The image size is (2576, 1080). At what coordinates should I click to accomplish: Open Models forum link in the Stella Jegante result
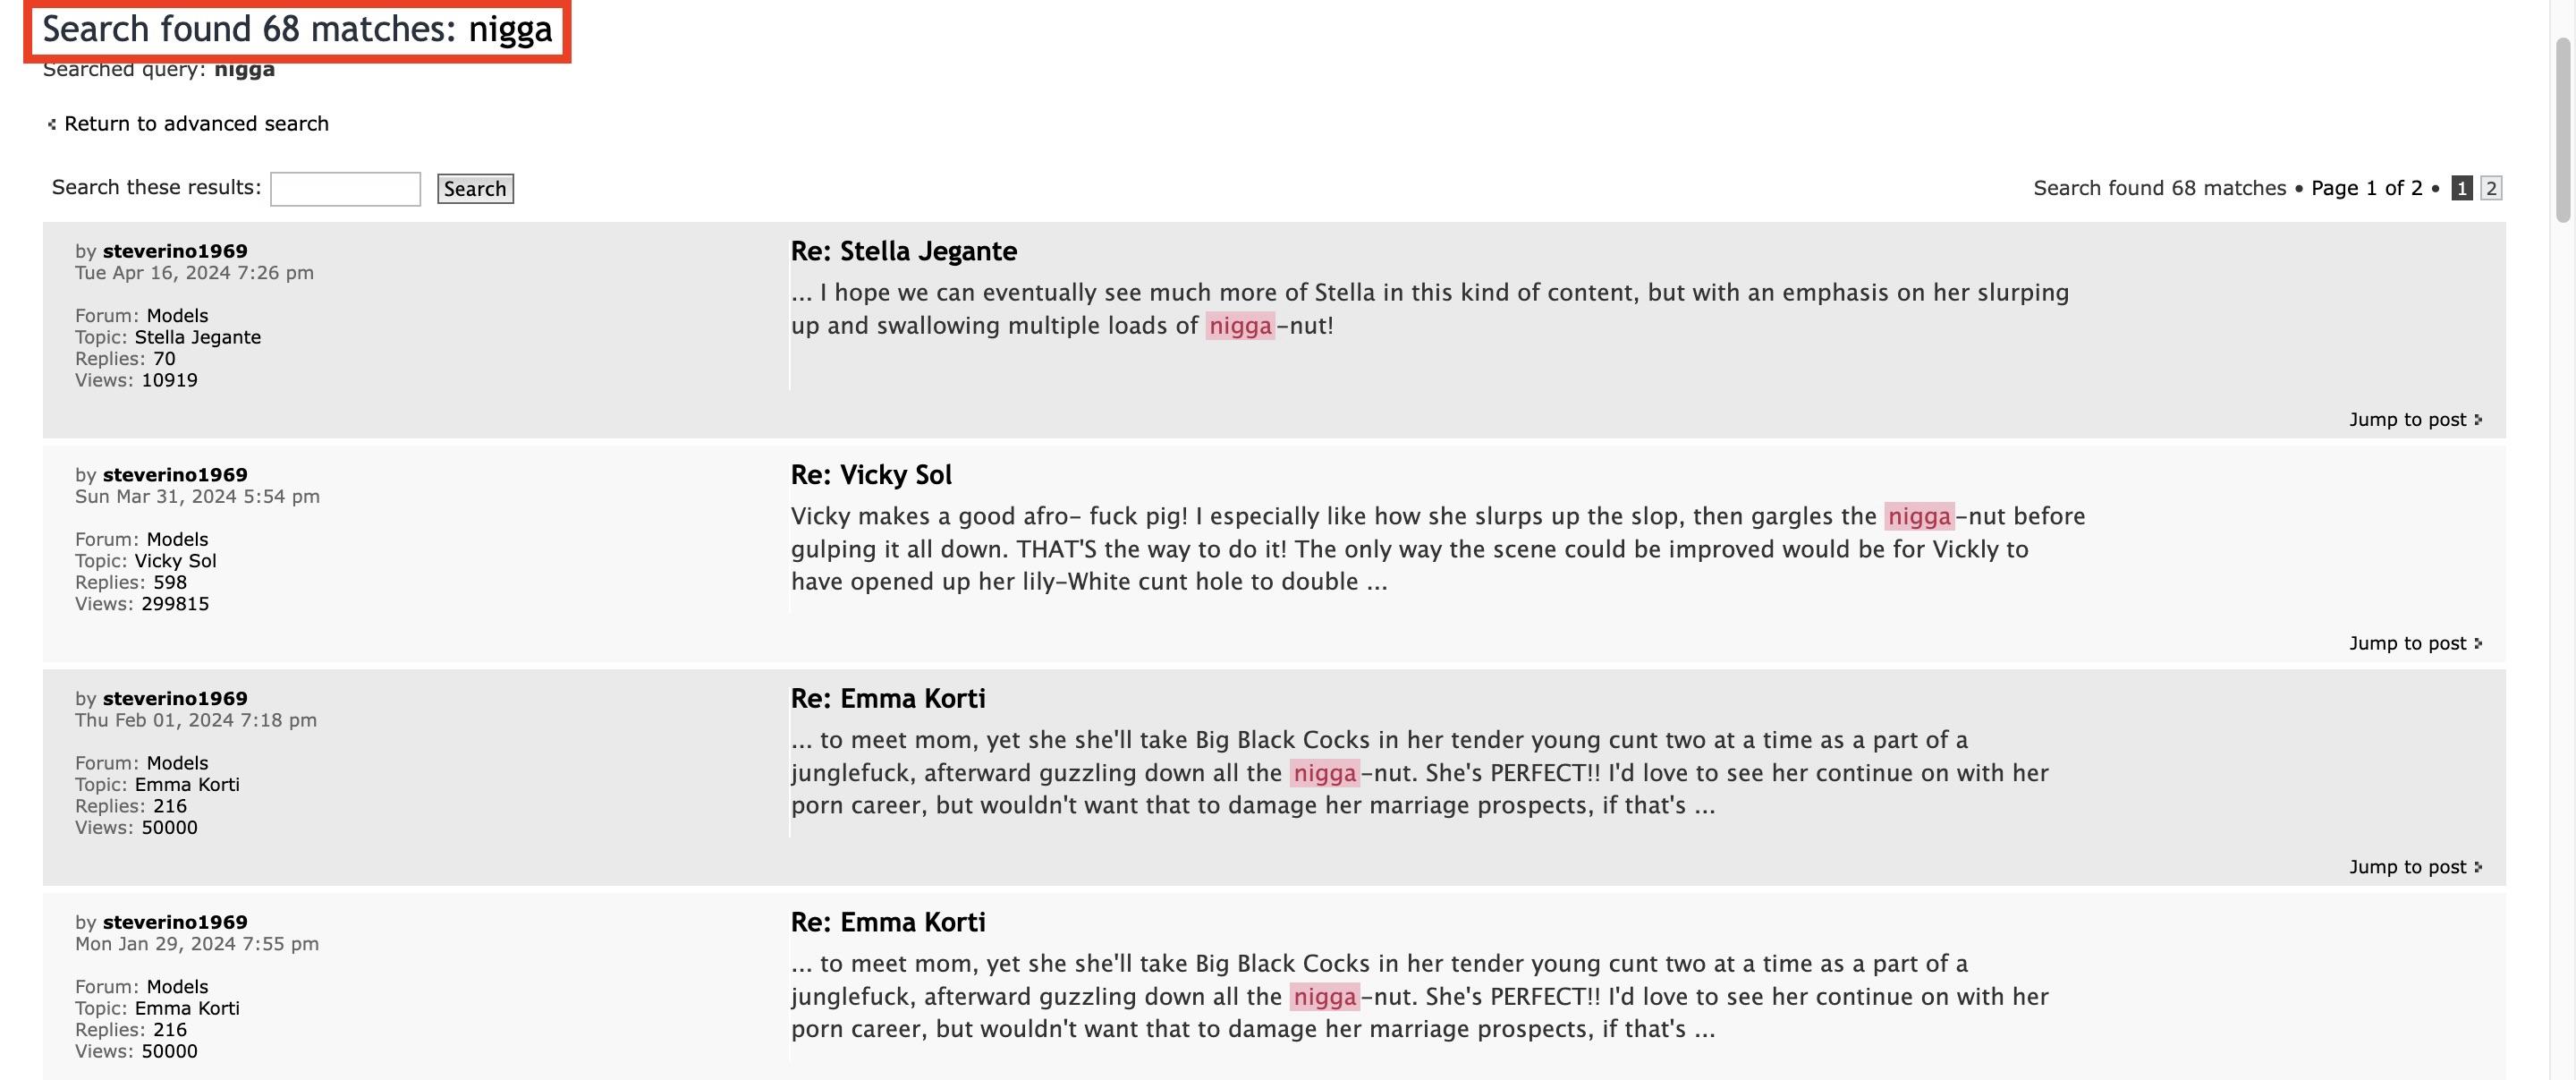point(177,316)
